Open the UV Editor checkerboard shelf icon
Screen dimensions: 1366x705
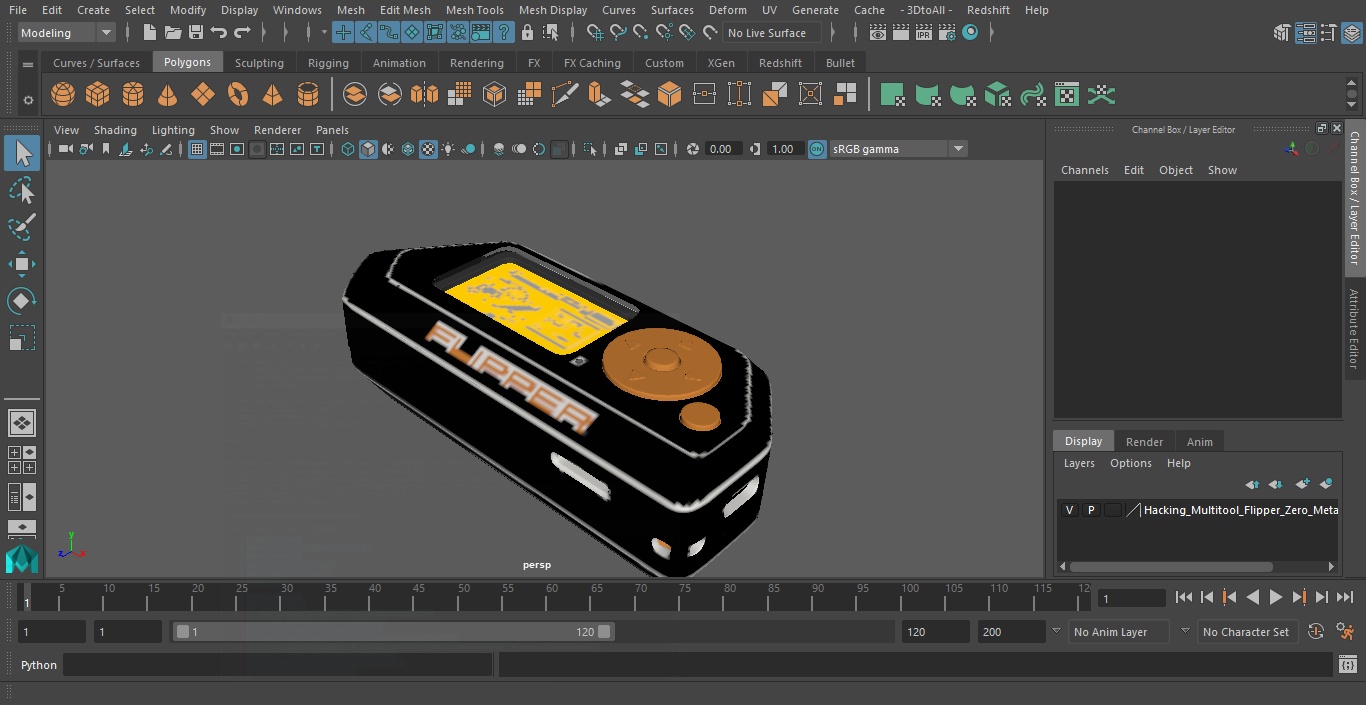click(1068, 95)
